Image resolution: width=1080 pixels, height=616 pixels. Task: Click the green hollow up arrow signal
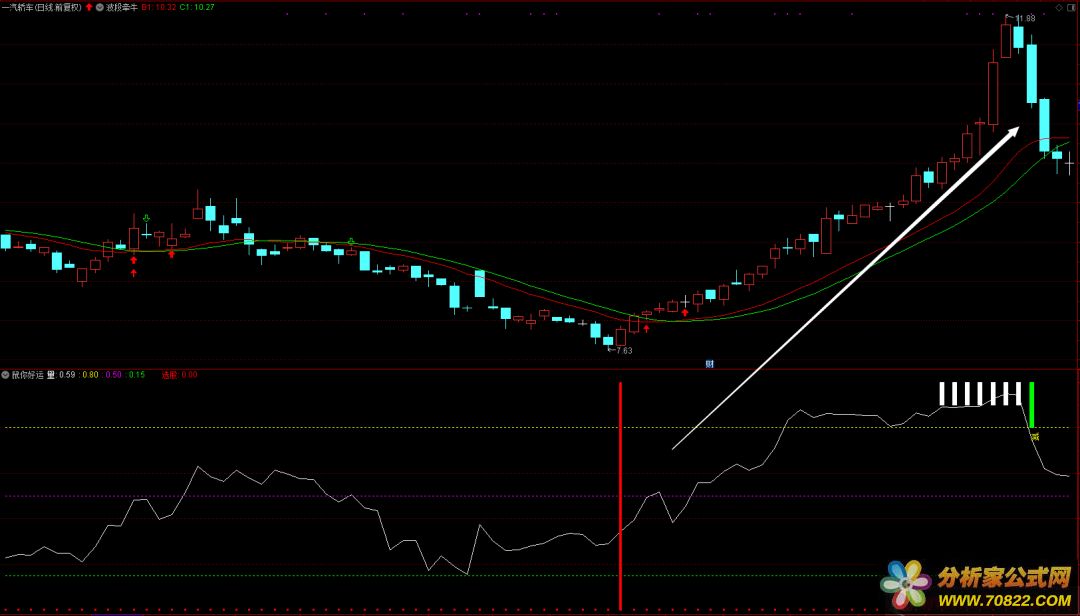[147, 218]
